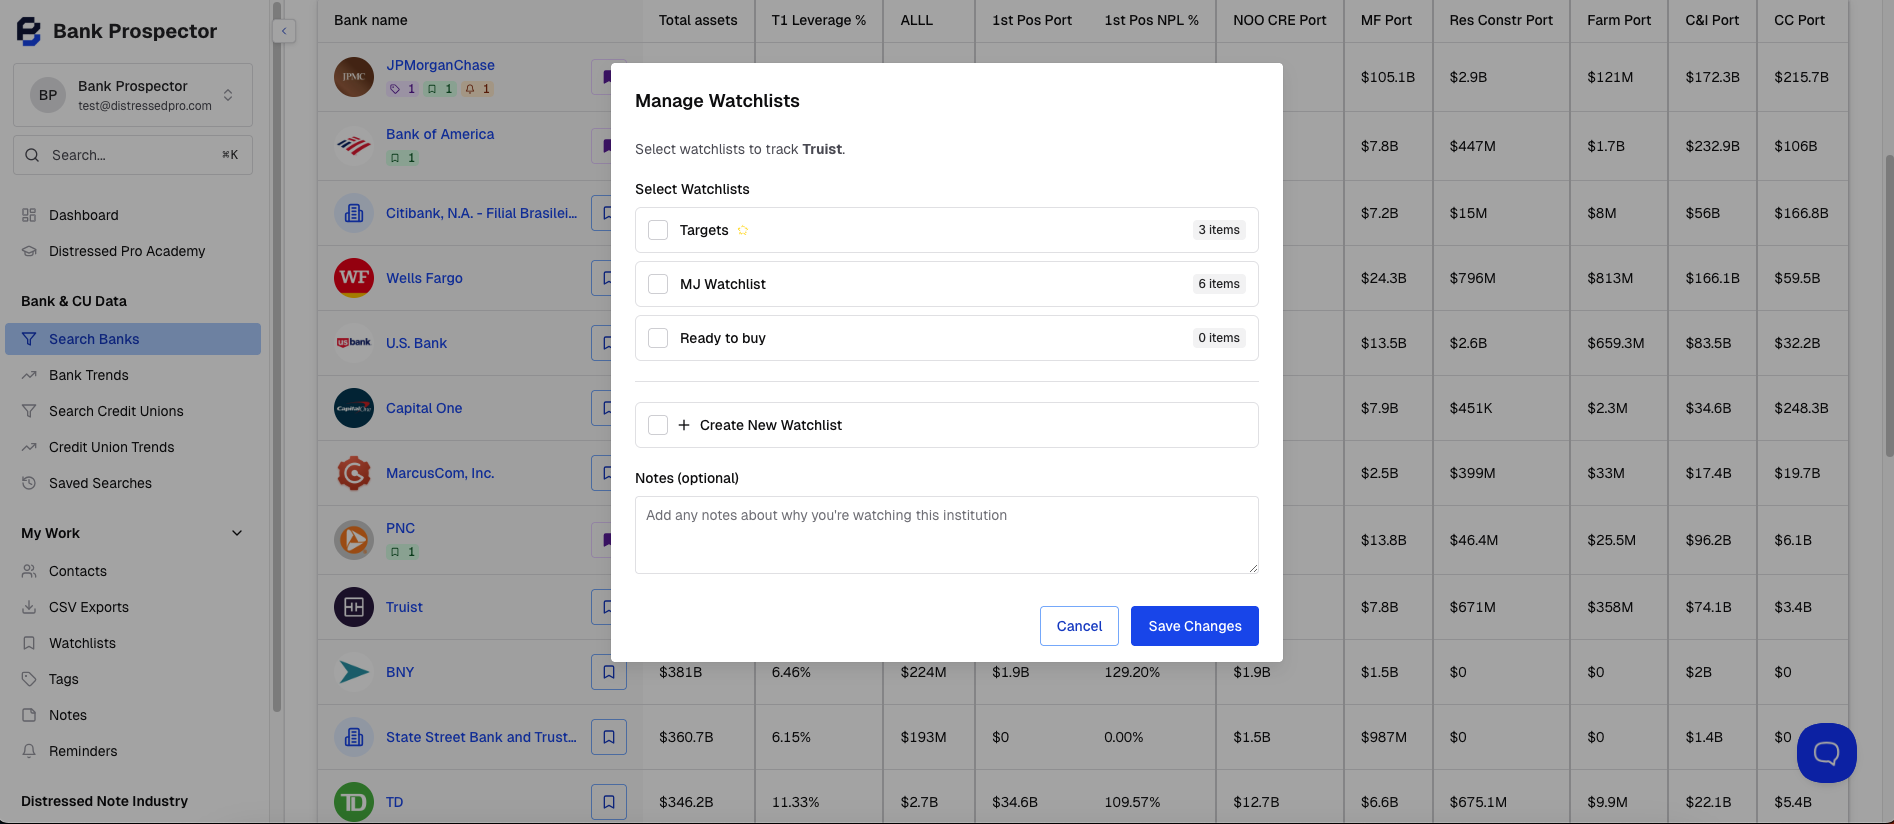This screenshot has height=824, width=1894.
Task: Open Saved Searches
Action: pos(100,483)
